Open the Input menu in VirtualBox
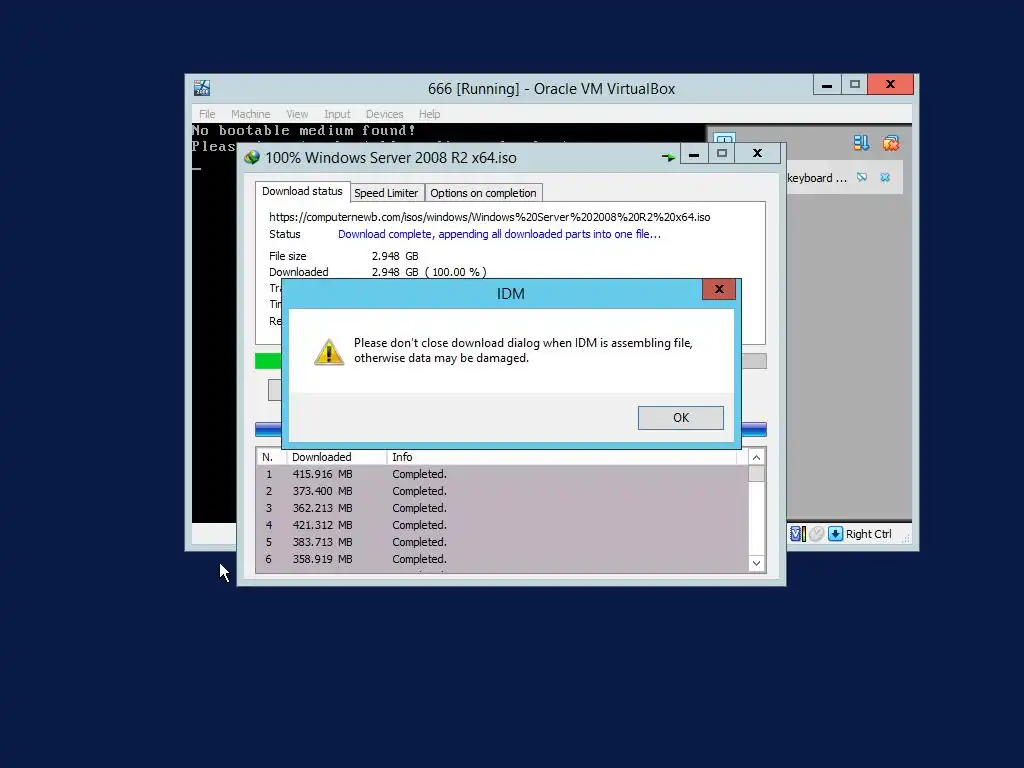This screenshot has width=1024, height=768. click(337, 114)
